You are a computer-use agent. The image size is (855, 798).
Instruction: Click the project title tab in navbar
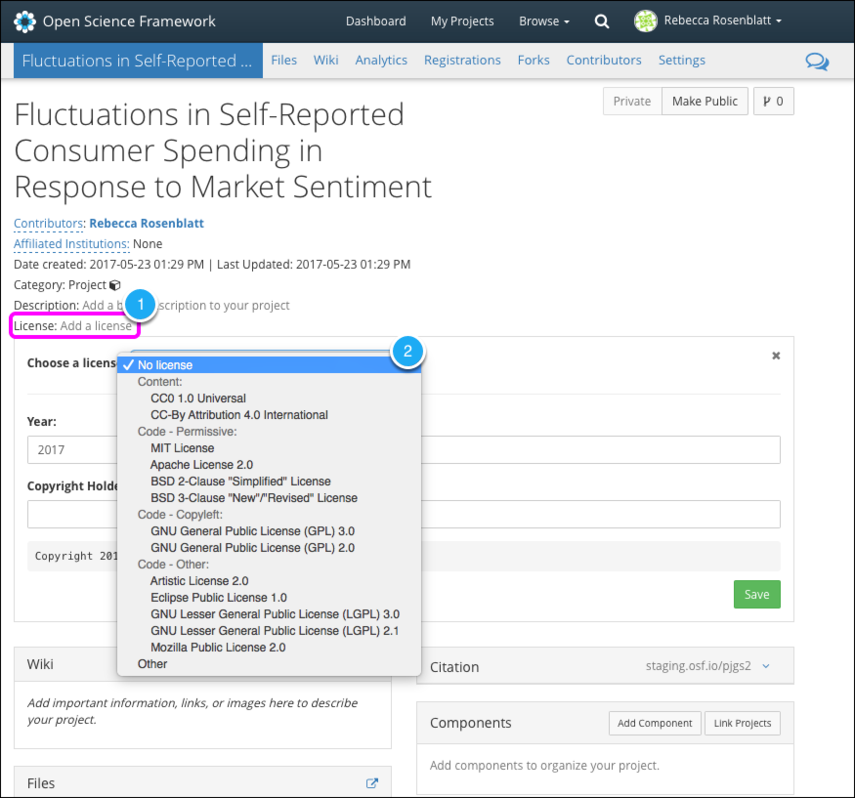[138, 61]
